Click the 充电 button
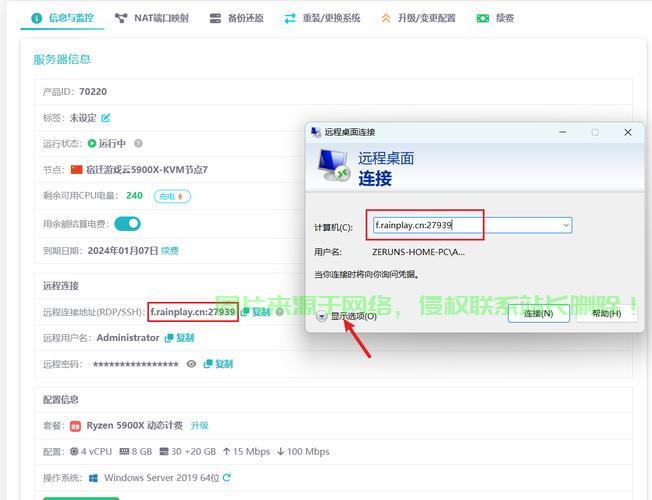This screenshot has width=652, height=500. 172,196
